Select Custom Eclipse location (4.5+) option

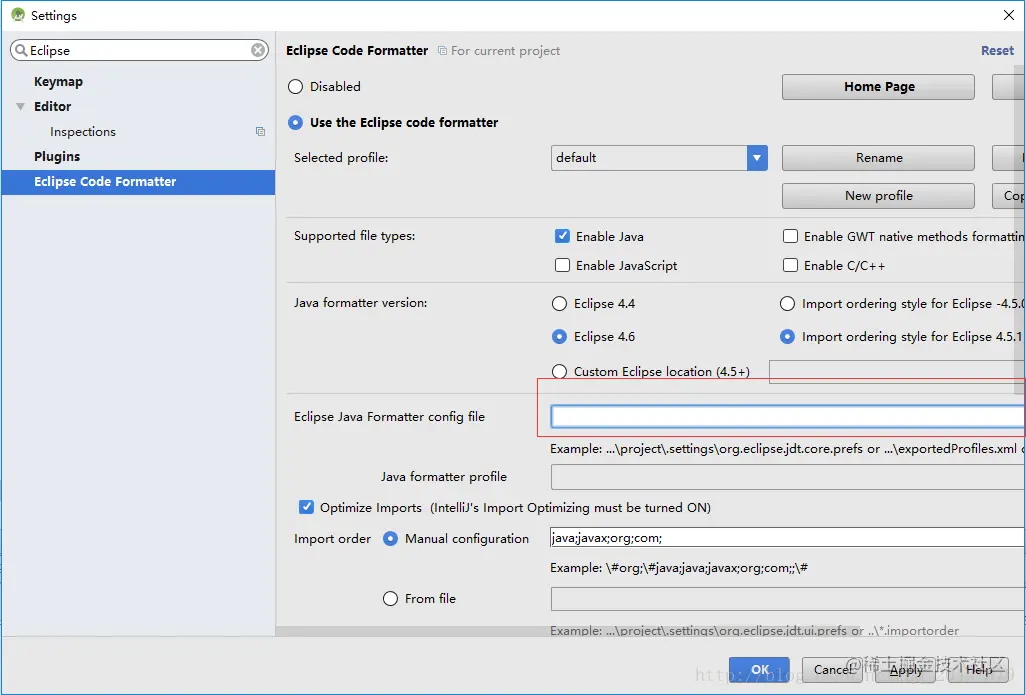(559, 372)
